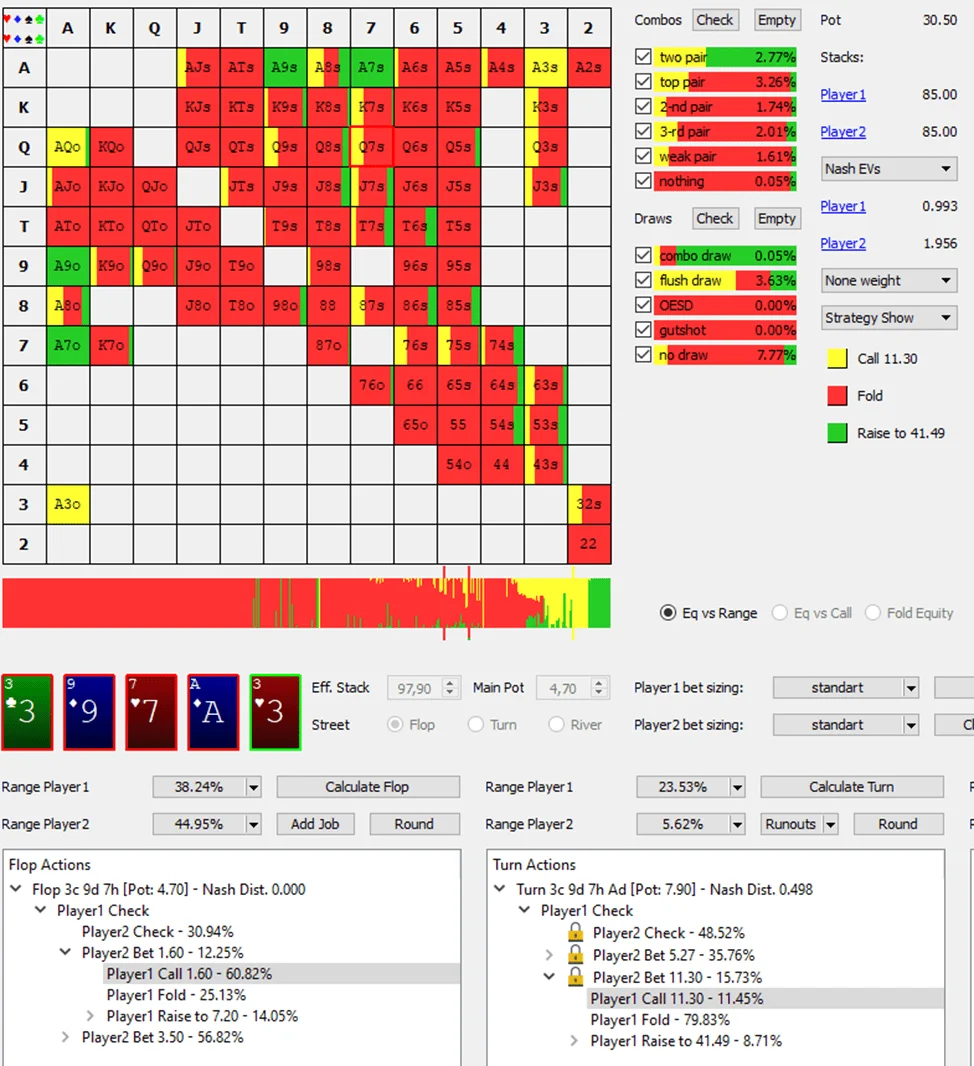This screenshot has height=1066, width=974.
Task: Click the 9 of diamonds board card
Action: tap(89, 712)
